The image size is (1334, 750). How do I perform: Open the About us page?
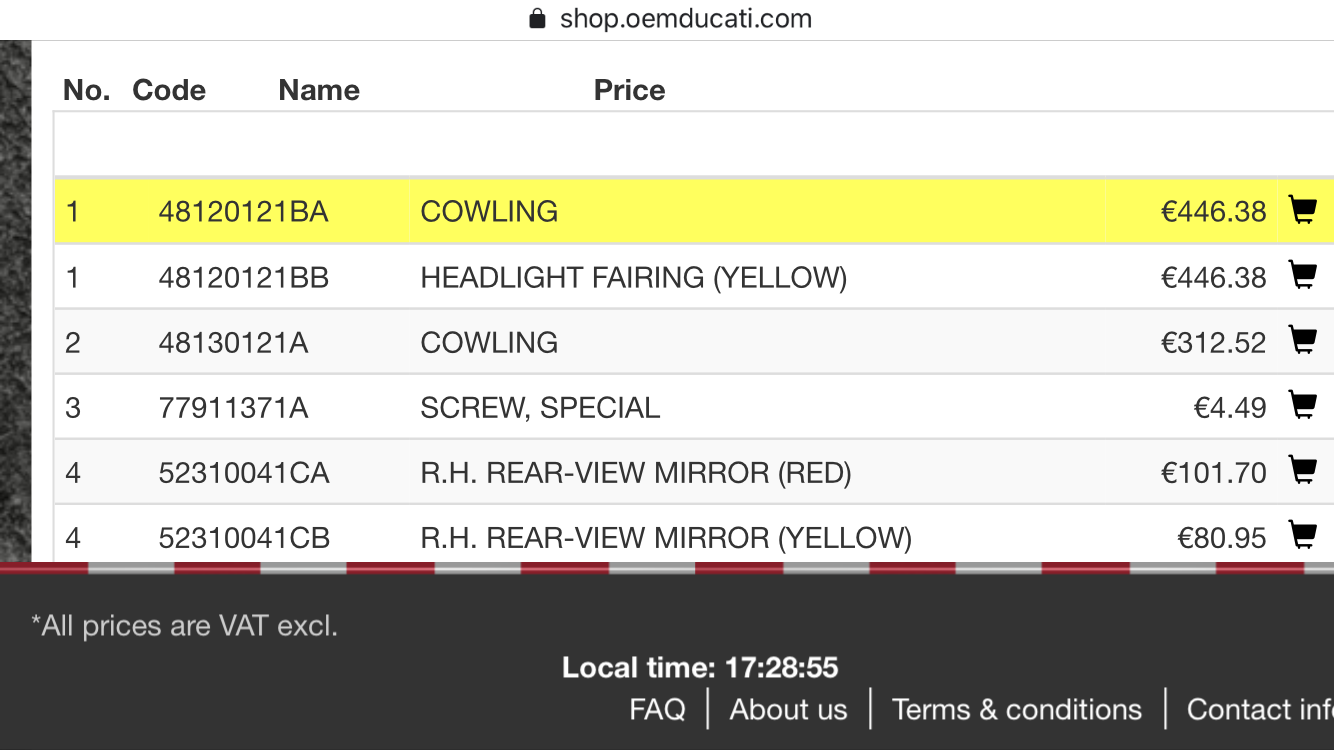[788, 709]
